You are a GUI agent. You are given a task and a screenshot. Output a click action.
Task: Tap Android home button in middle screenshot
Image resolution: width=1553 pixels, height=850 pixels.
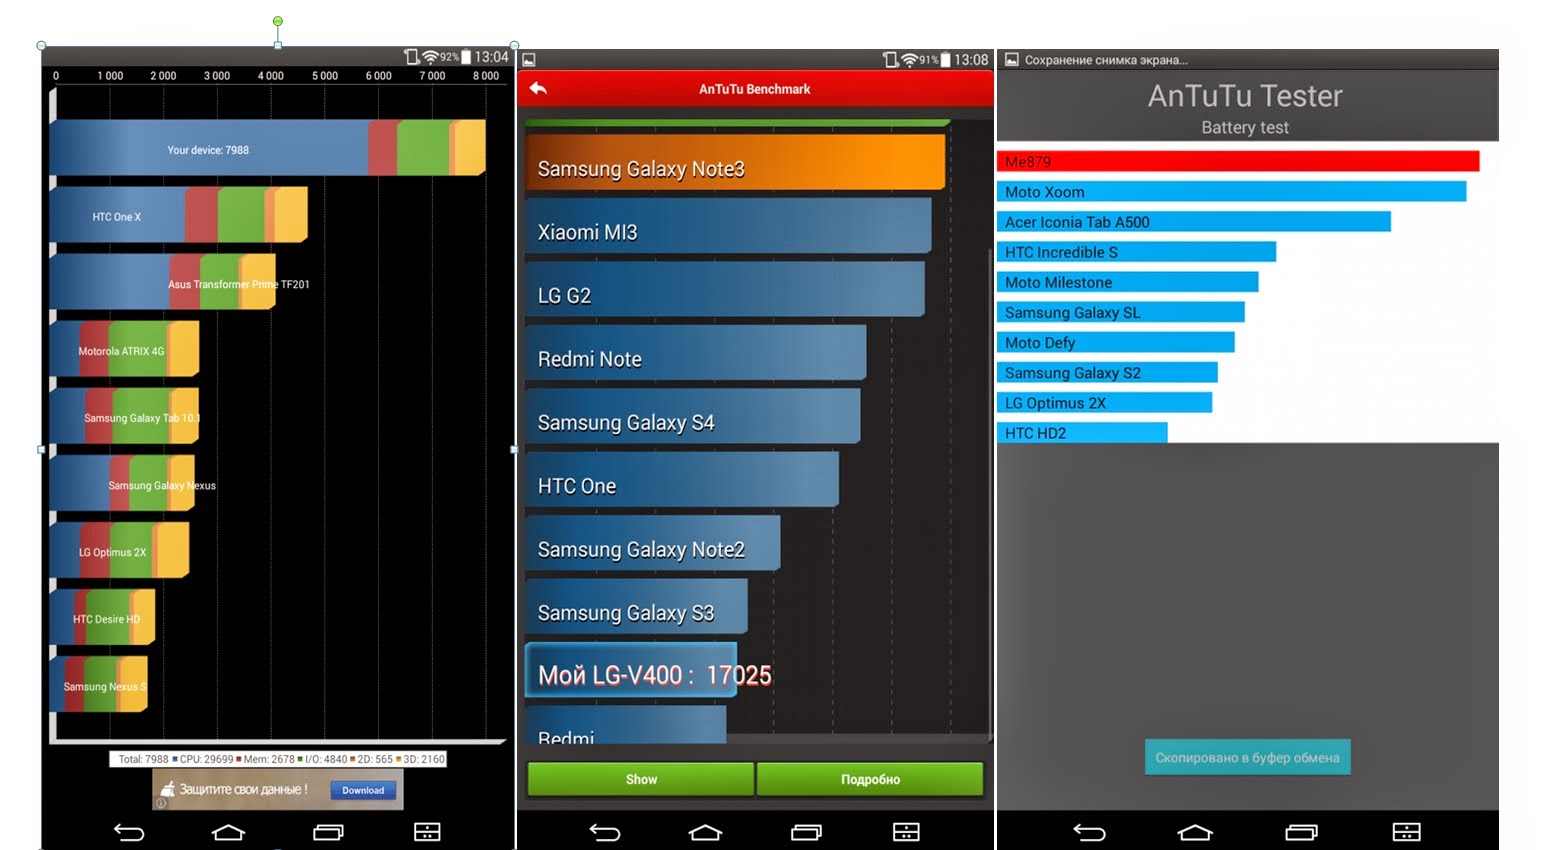[705, 832]
